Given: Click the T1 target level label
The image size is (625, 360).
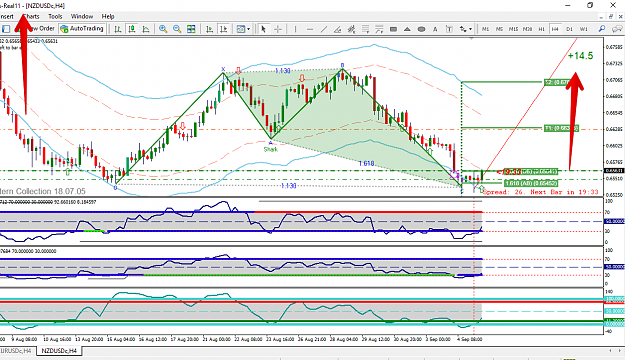Looking at the screenshot, I should pyautogui.click(x=561, y=128).
